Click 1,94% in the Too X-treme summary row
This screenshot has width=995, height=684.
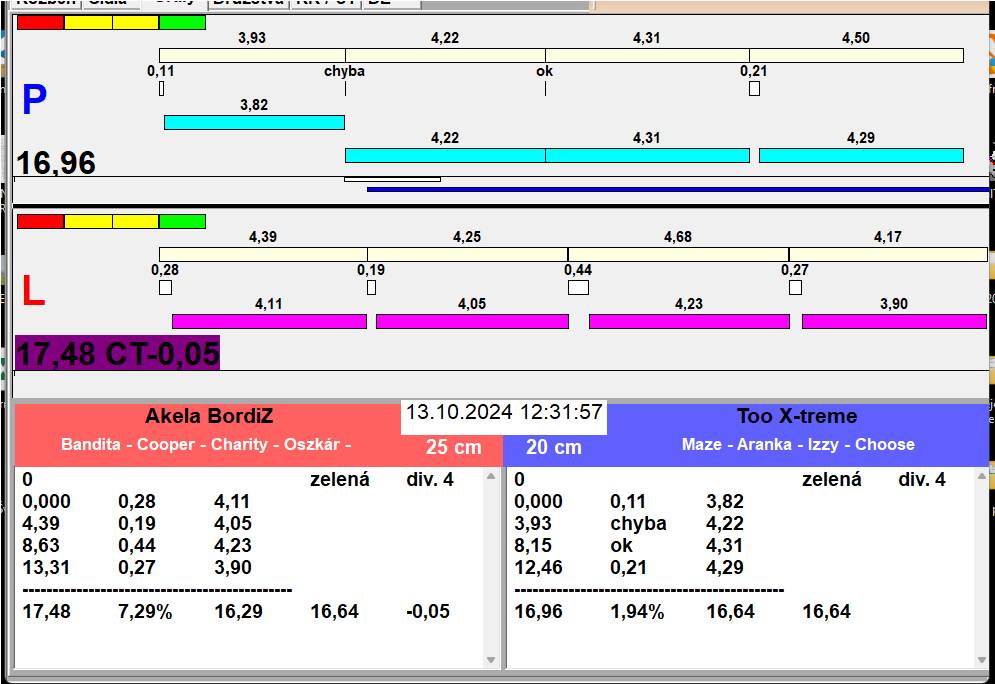(x=637, y=612)
